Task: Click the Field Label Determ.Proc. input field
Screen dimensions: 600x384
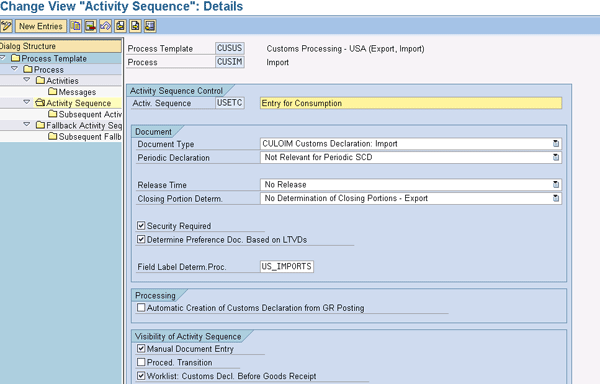Action: tap(287, 267)
